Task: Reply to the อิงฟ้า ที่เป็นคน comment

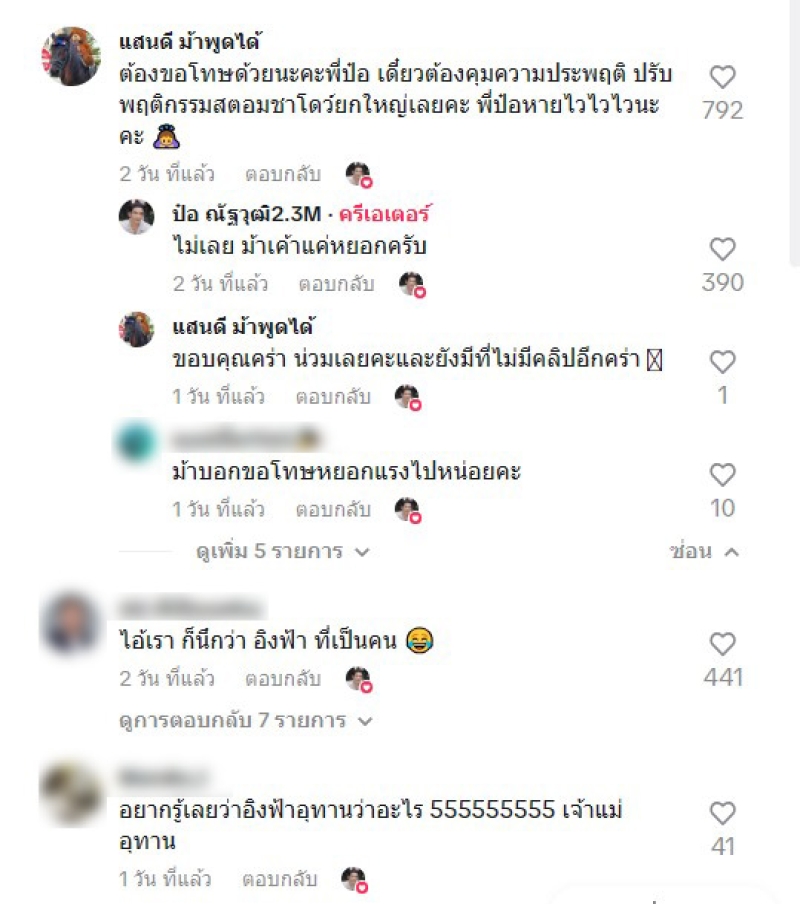Action: (x=282, y=679)
